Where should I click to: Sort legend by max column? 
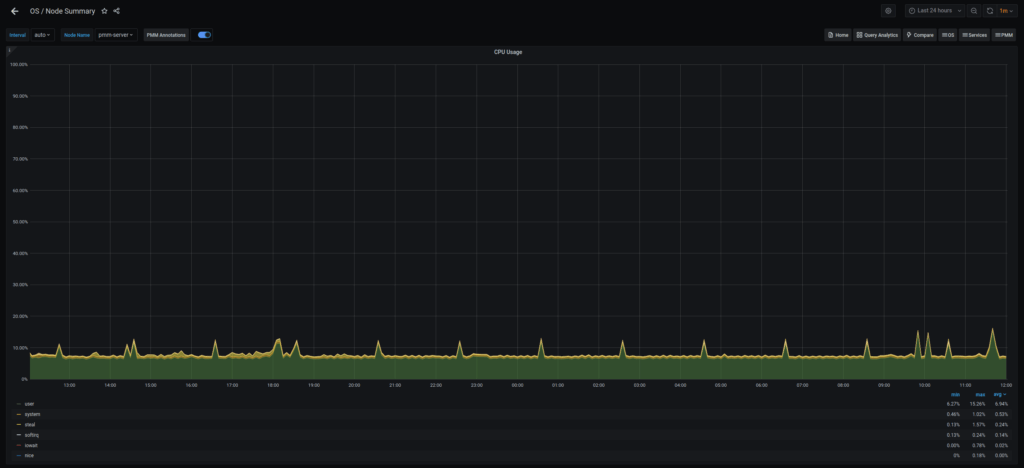(x=980, y=394)
